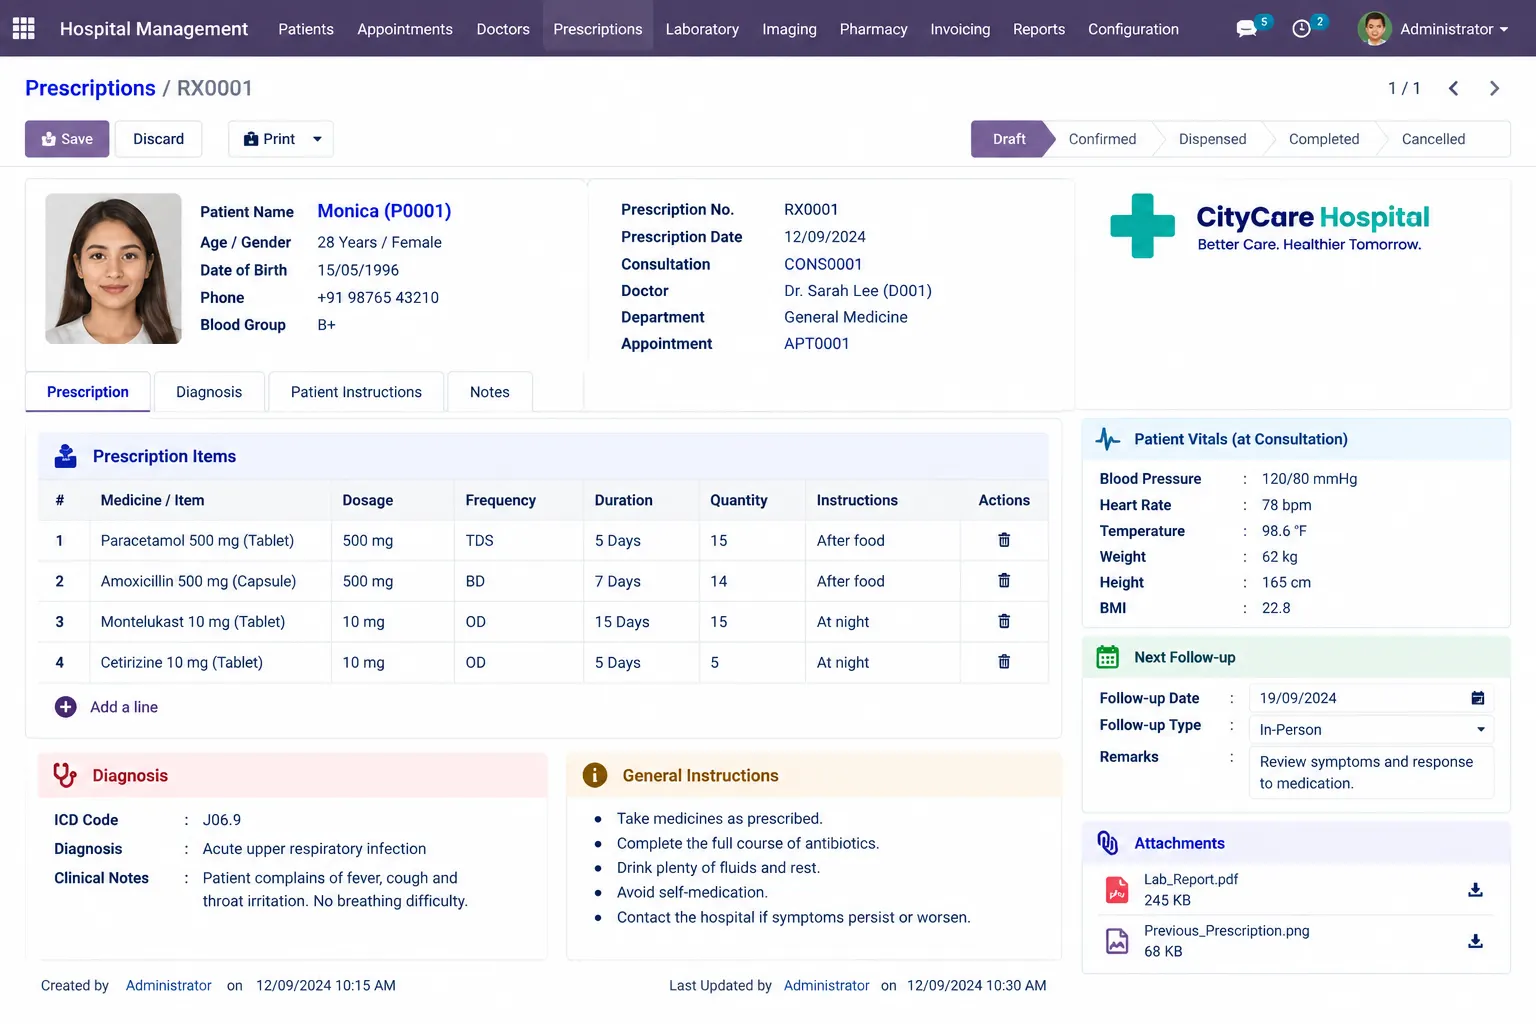Open the Follow-up Type dropdown

pos(1371,730)
